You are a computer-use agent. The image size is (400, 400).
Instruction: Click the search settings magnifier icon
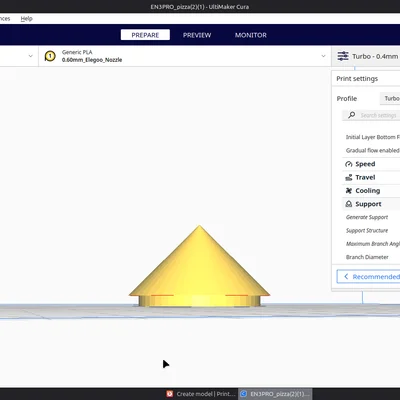click(x=351, y=115)
